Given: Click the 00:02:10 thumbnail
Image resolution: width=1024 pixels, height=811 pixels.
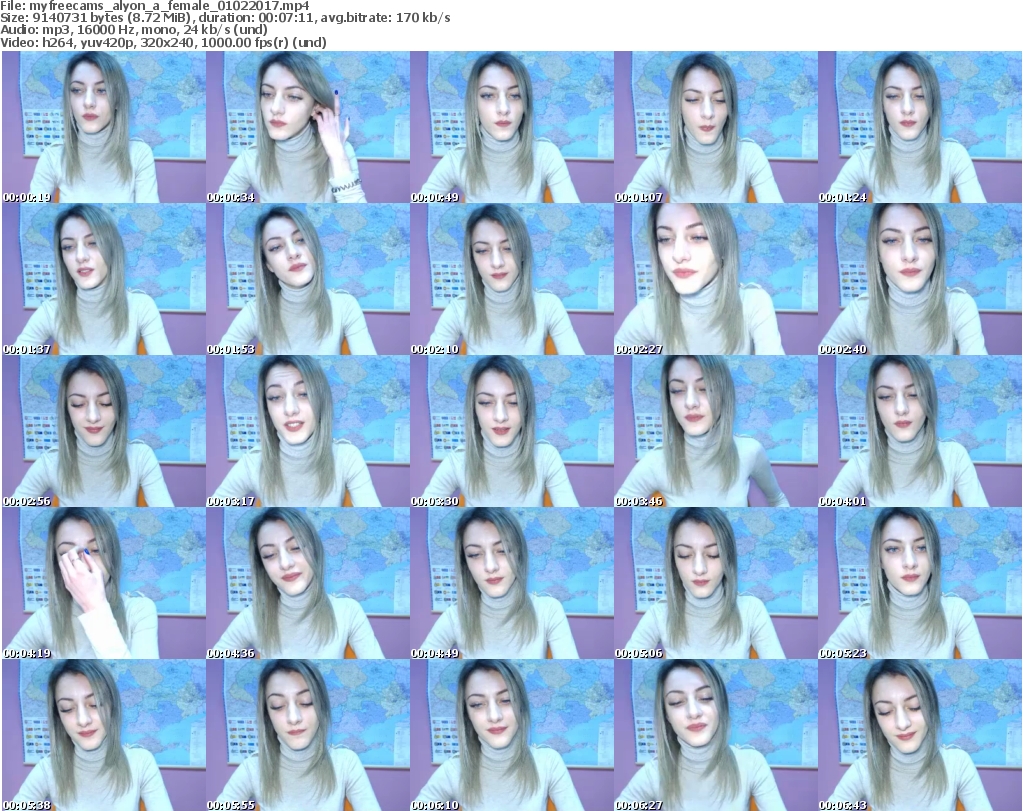Looking at the screenshot, I should (512, 279).
